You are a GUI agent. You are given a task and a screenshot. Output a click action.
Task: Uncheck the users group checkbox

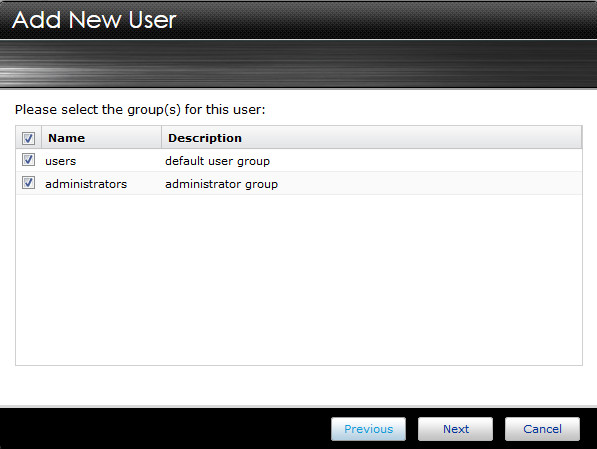click(x=28, y=160)
